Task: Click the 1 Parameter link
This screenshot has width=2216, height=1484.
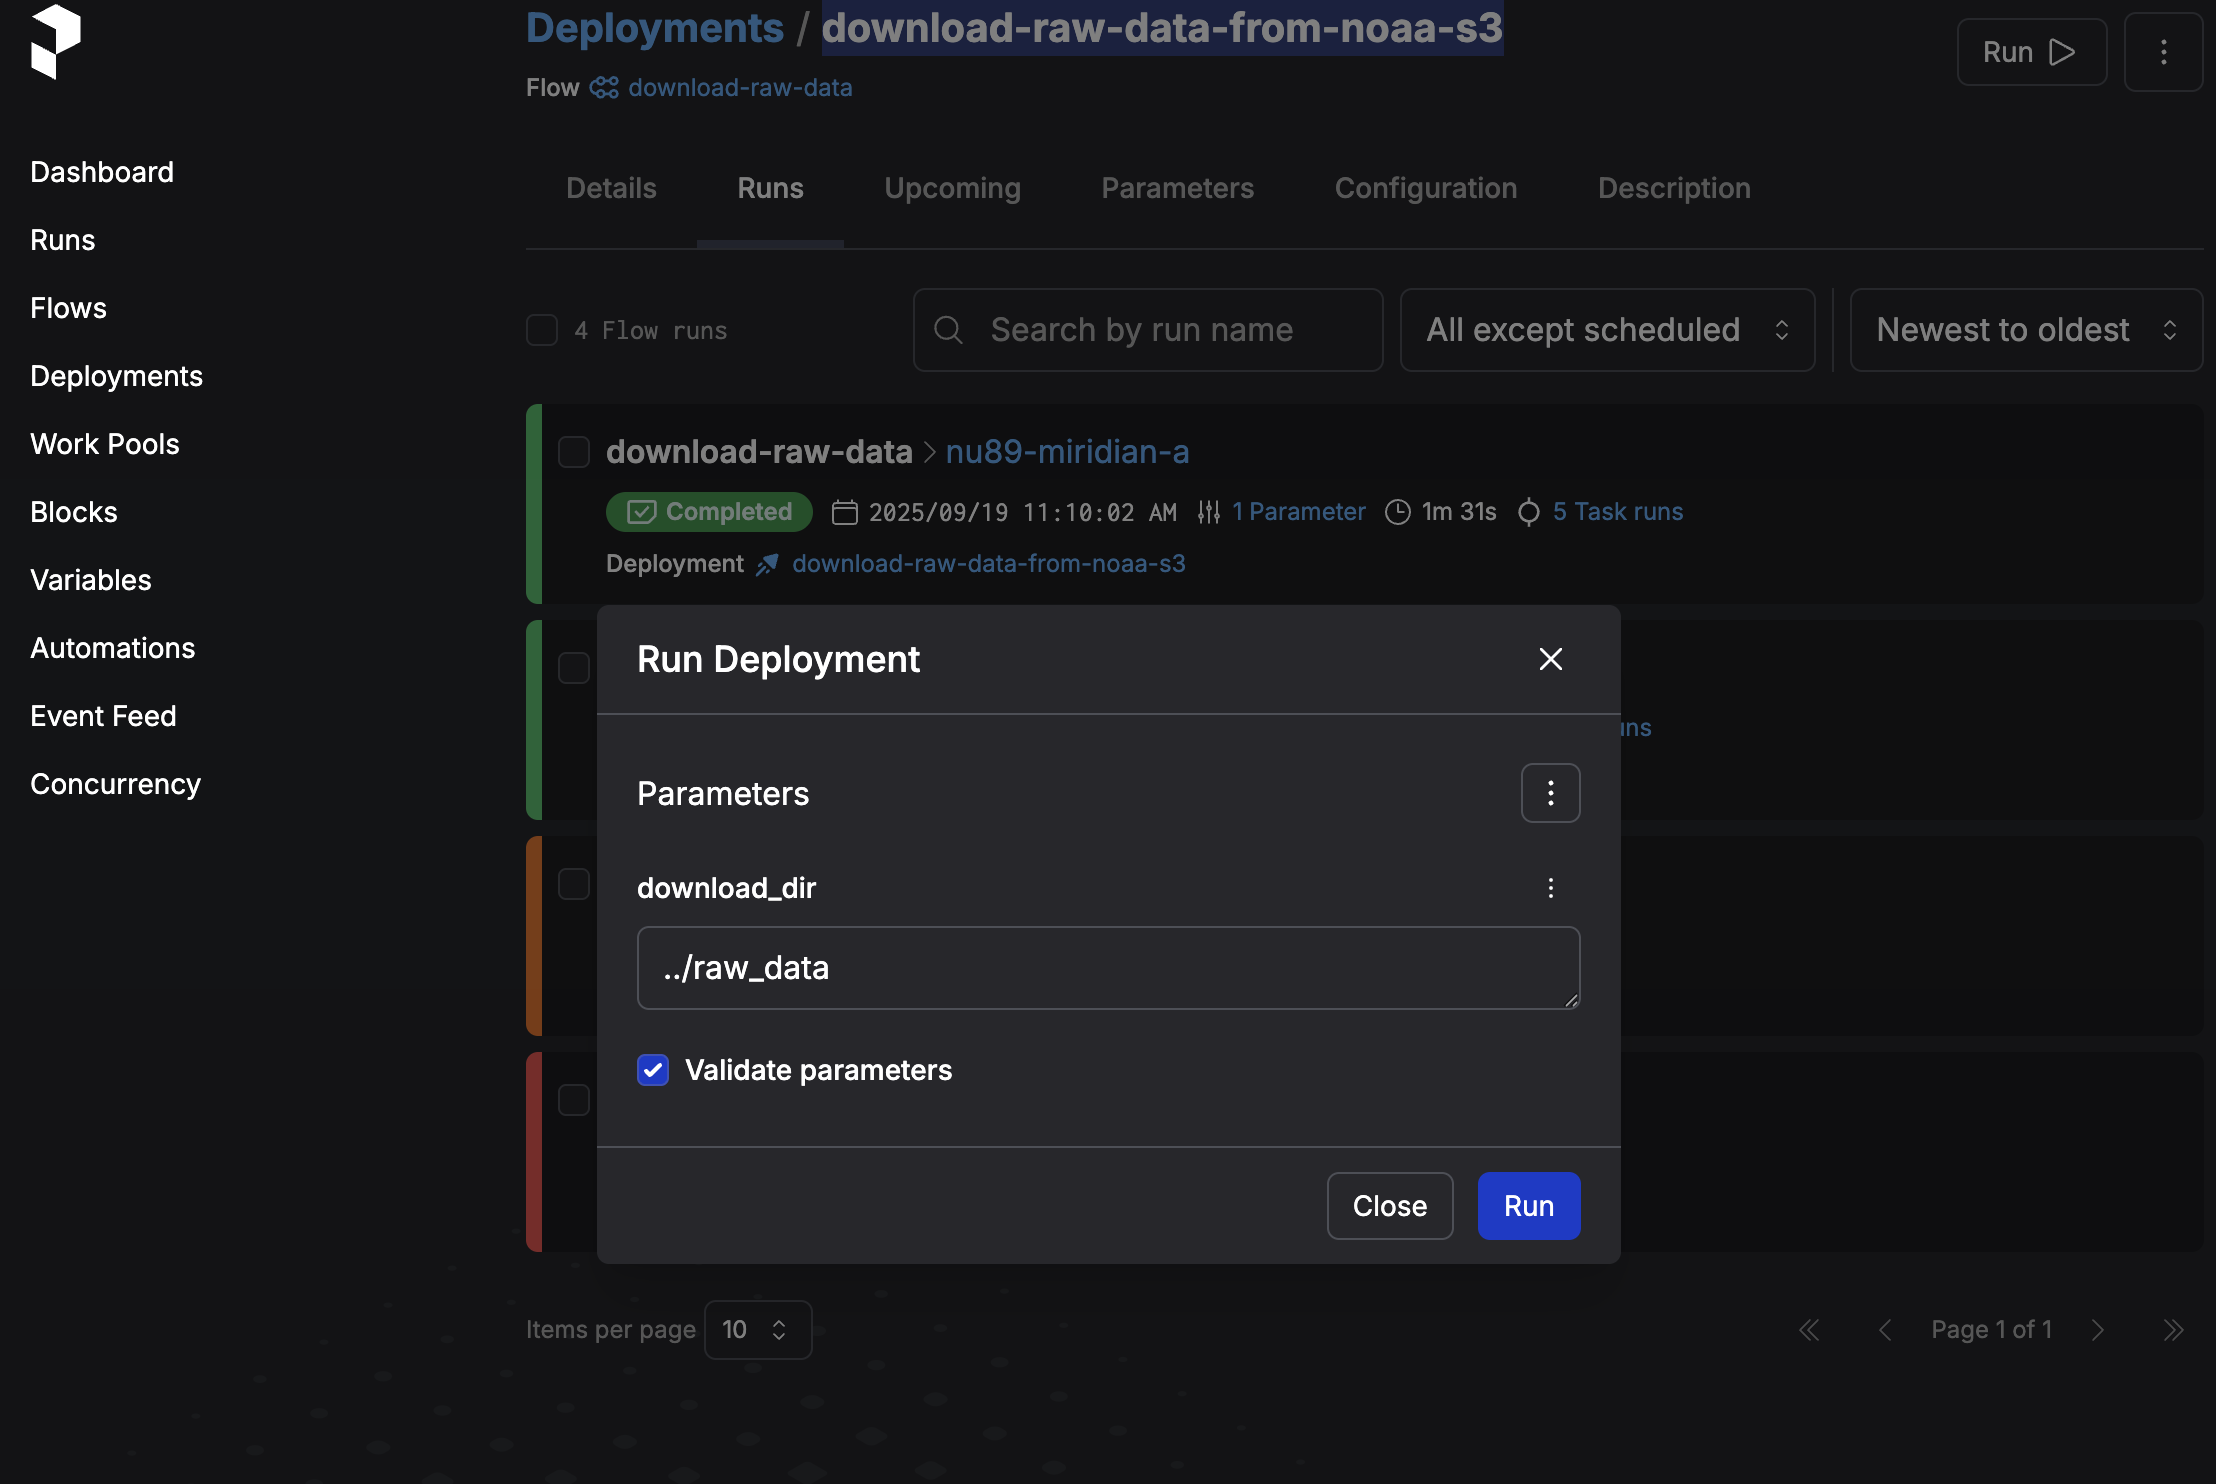Action: tap(1298, 512)
